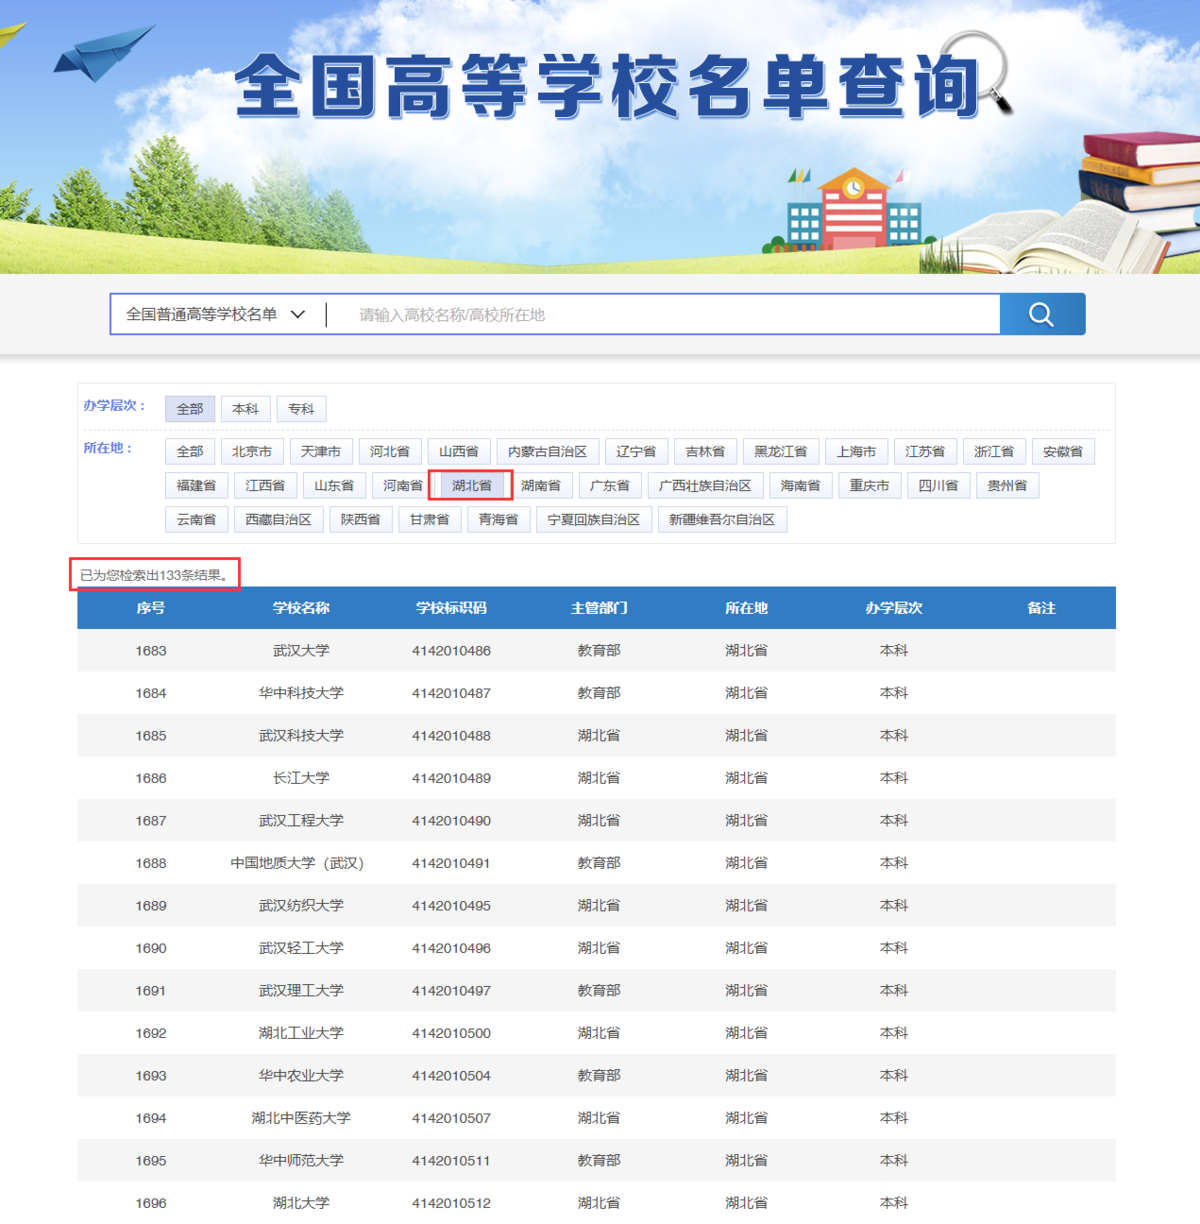This screenshot has width=1200, height=1224.
Task: Choose 河北省 location filter
Action: (x=390, y=452)
